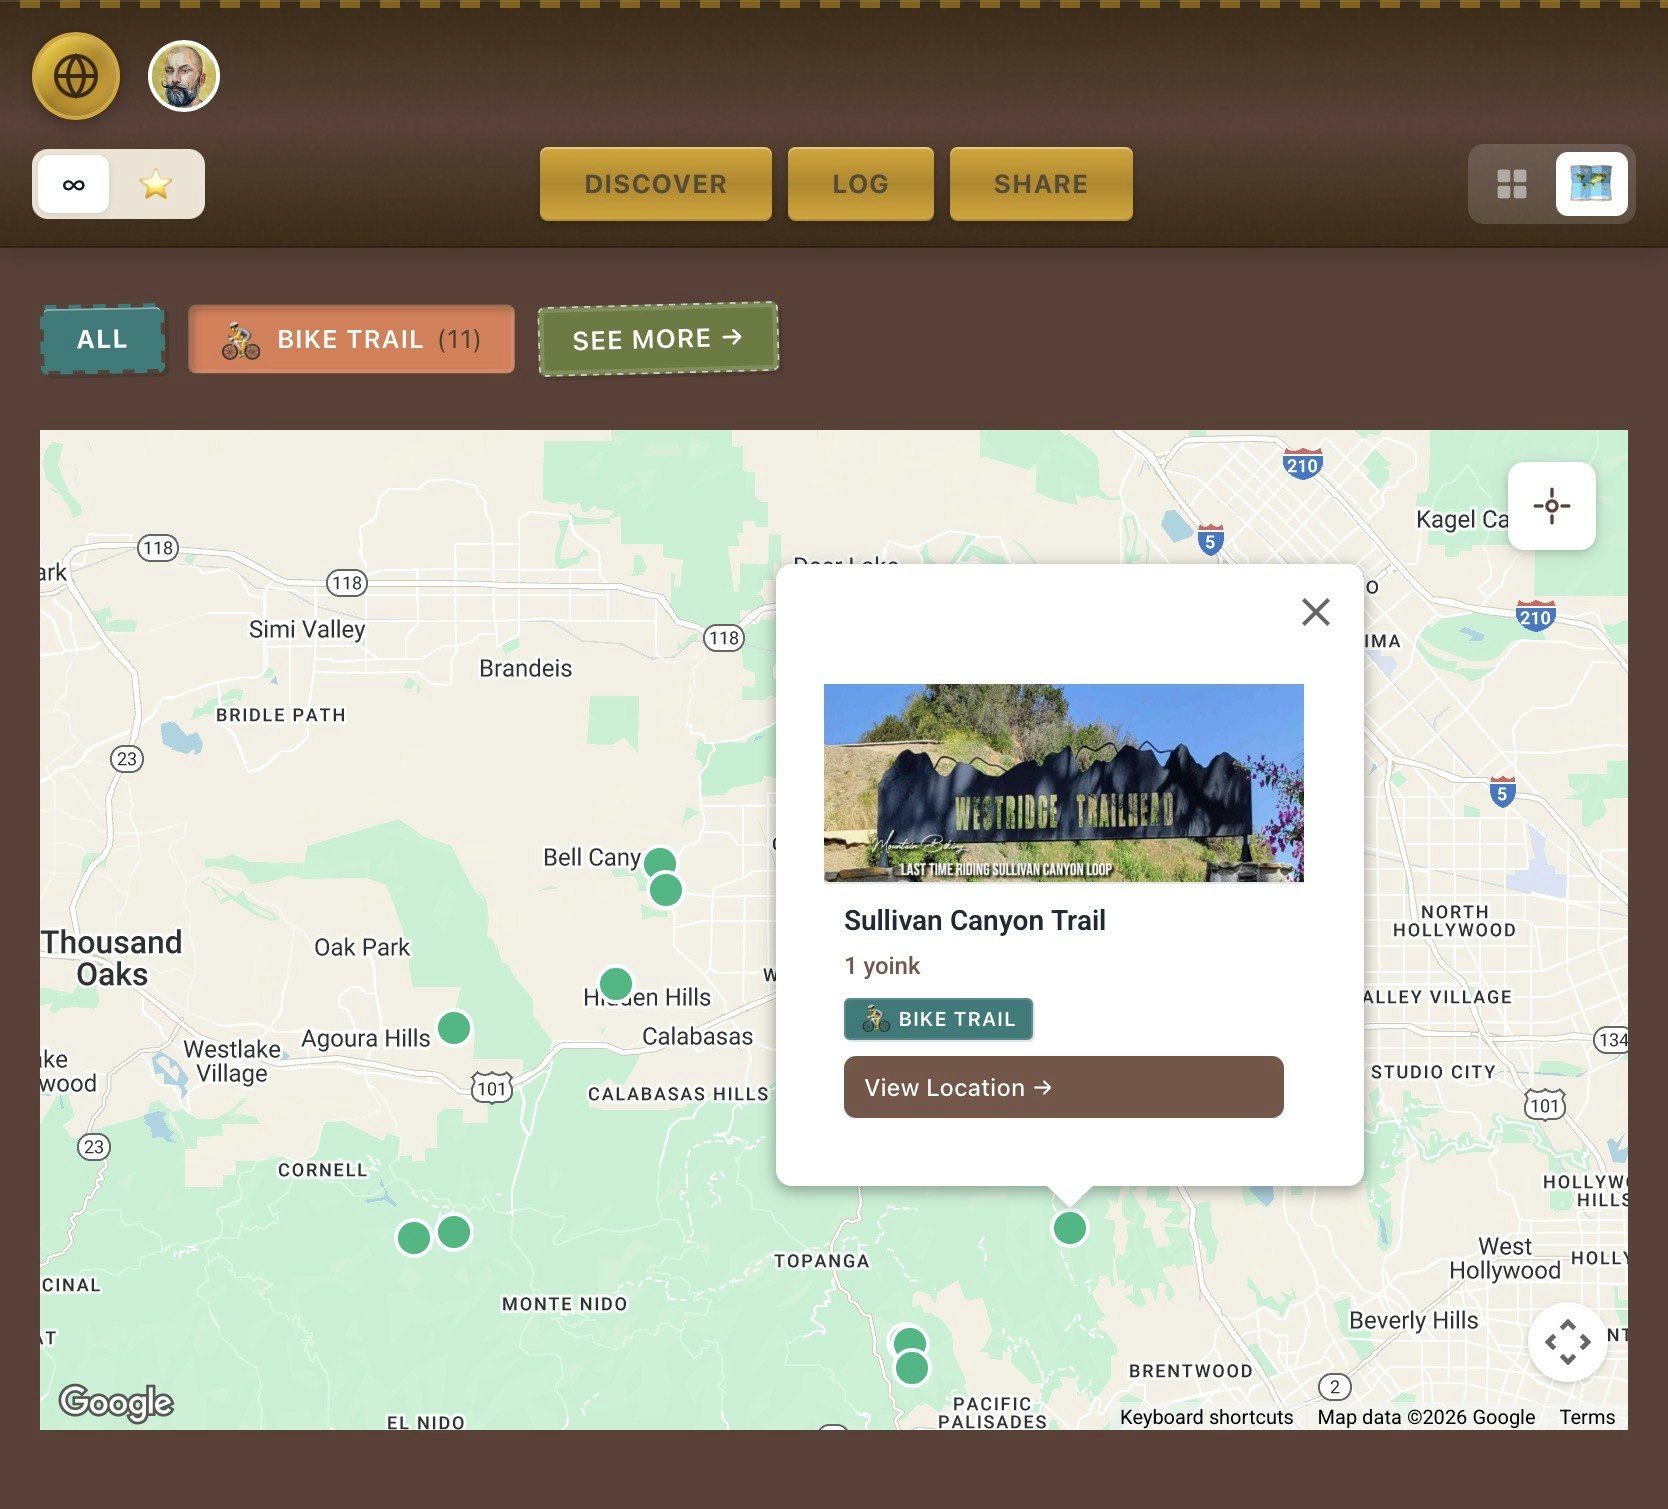
Task: Open map camera pan controls
Action: 1568,1342
